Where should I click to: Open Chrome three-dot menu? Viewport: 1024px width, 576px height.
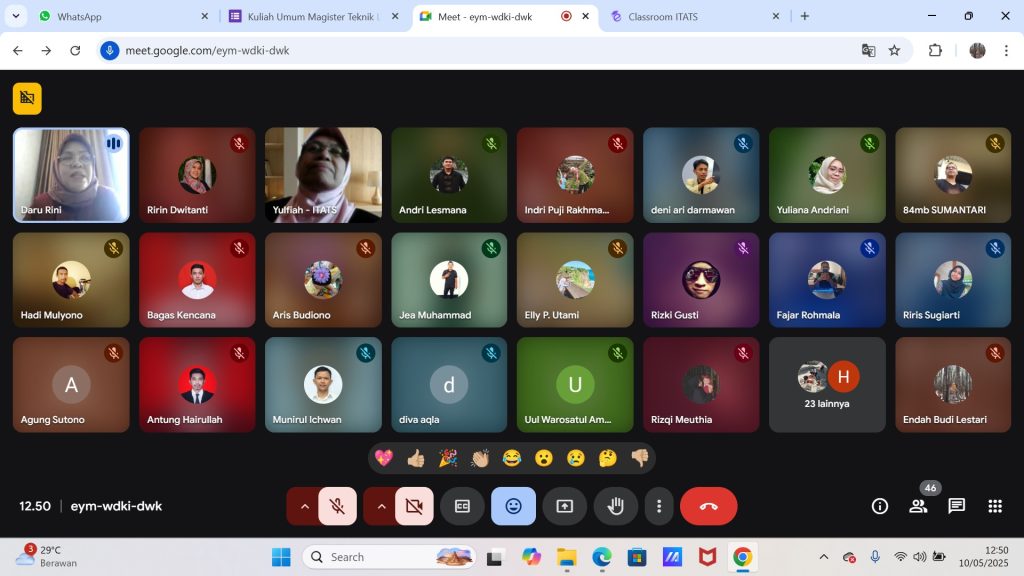(1006, 50)
